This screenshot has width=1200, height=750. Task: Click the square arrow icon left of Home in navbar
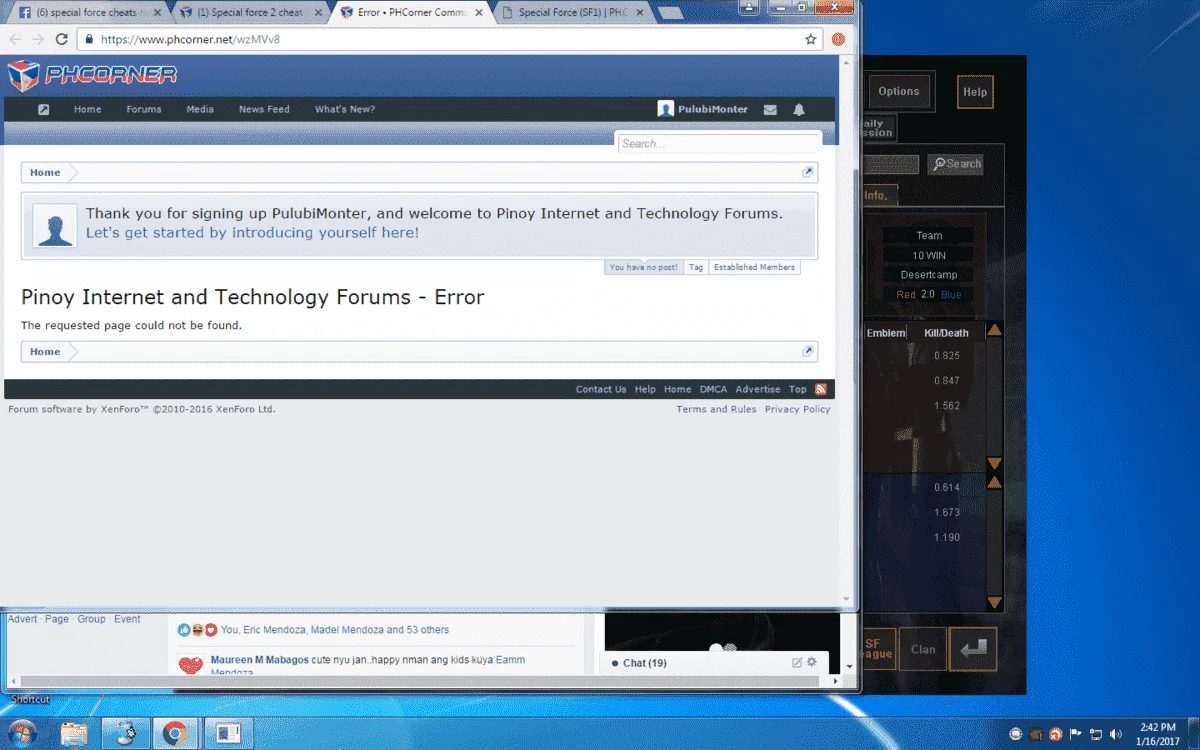[x=43, y=109]
